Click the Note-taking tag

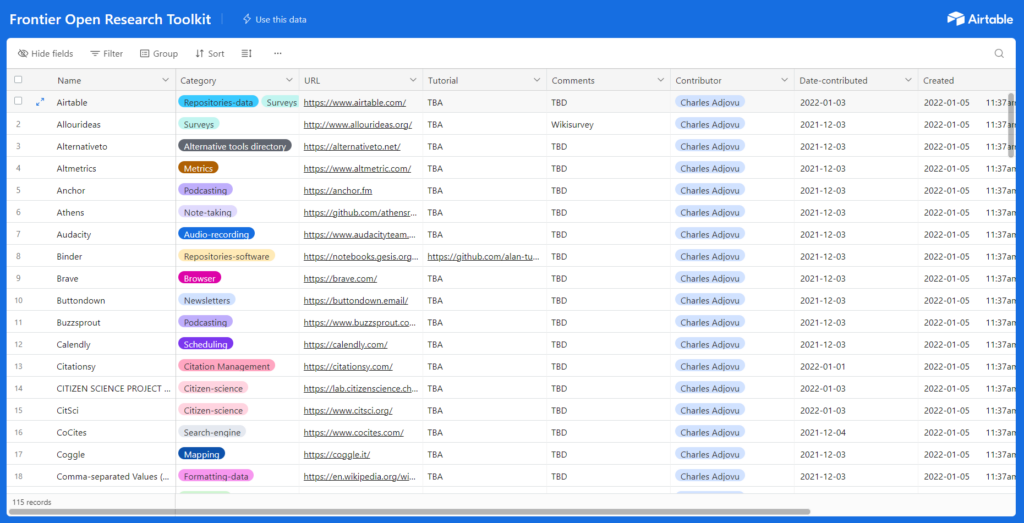[x=207, y=212]
